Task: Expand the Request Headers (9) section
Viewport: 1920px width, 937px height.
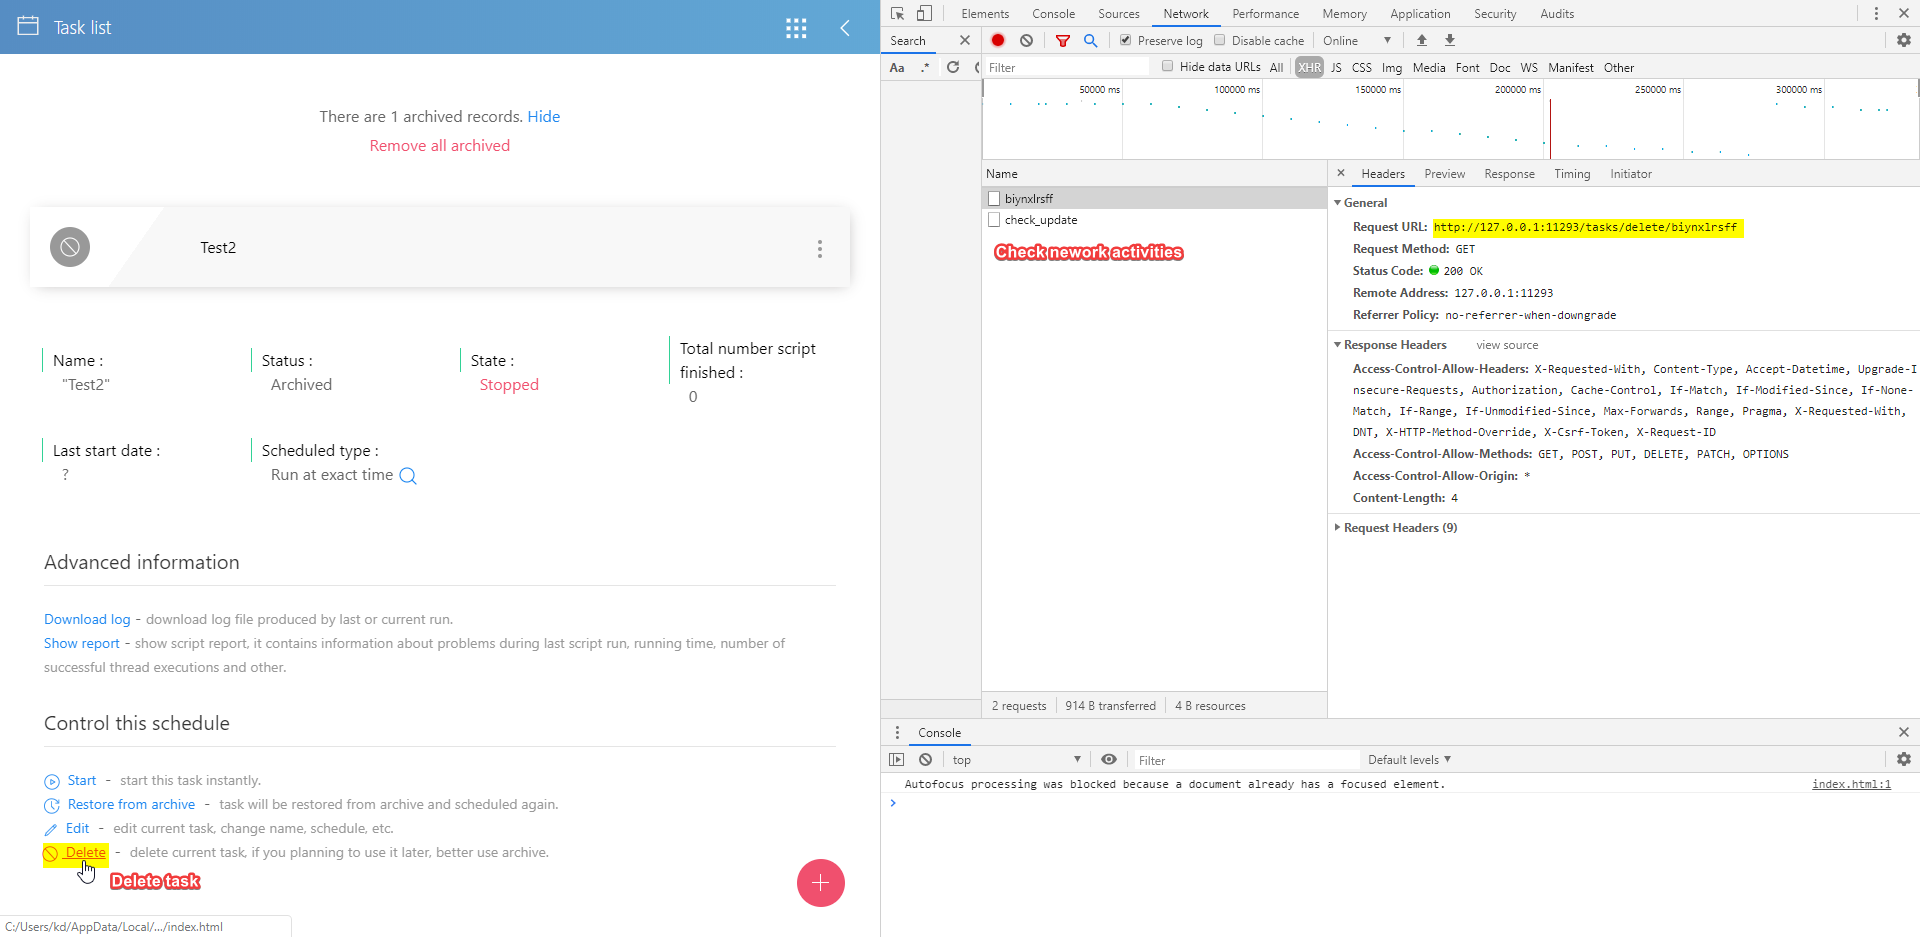Action: coord(1400,528)
